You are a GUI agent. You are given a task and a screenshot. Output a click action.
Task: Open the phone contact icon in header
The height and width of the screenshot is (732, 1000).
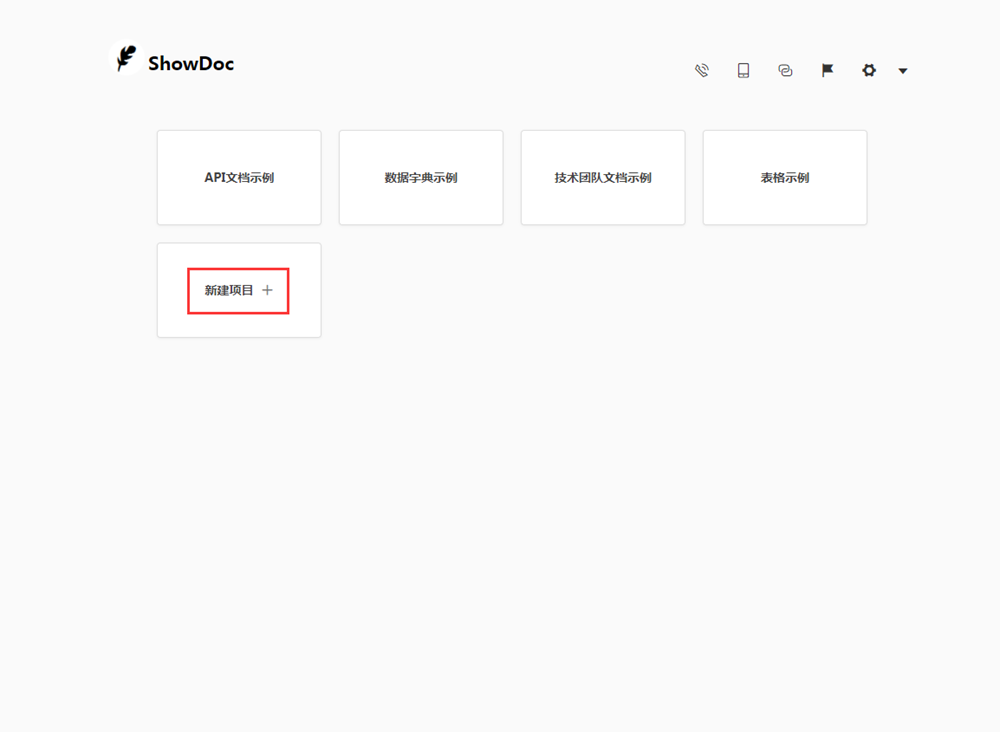click(x=702, y=70)
